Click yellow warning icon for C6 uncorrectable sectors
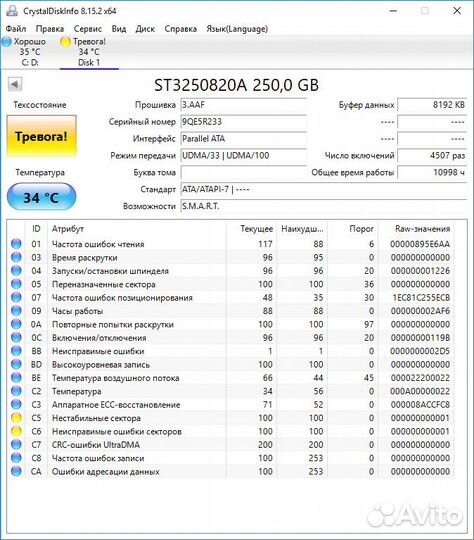Image resolution: width=474 pixels, height=540 pixels. tap(16, 431)
